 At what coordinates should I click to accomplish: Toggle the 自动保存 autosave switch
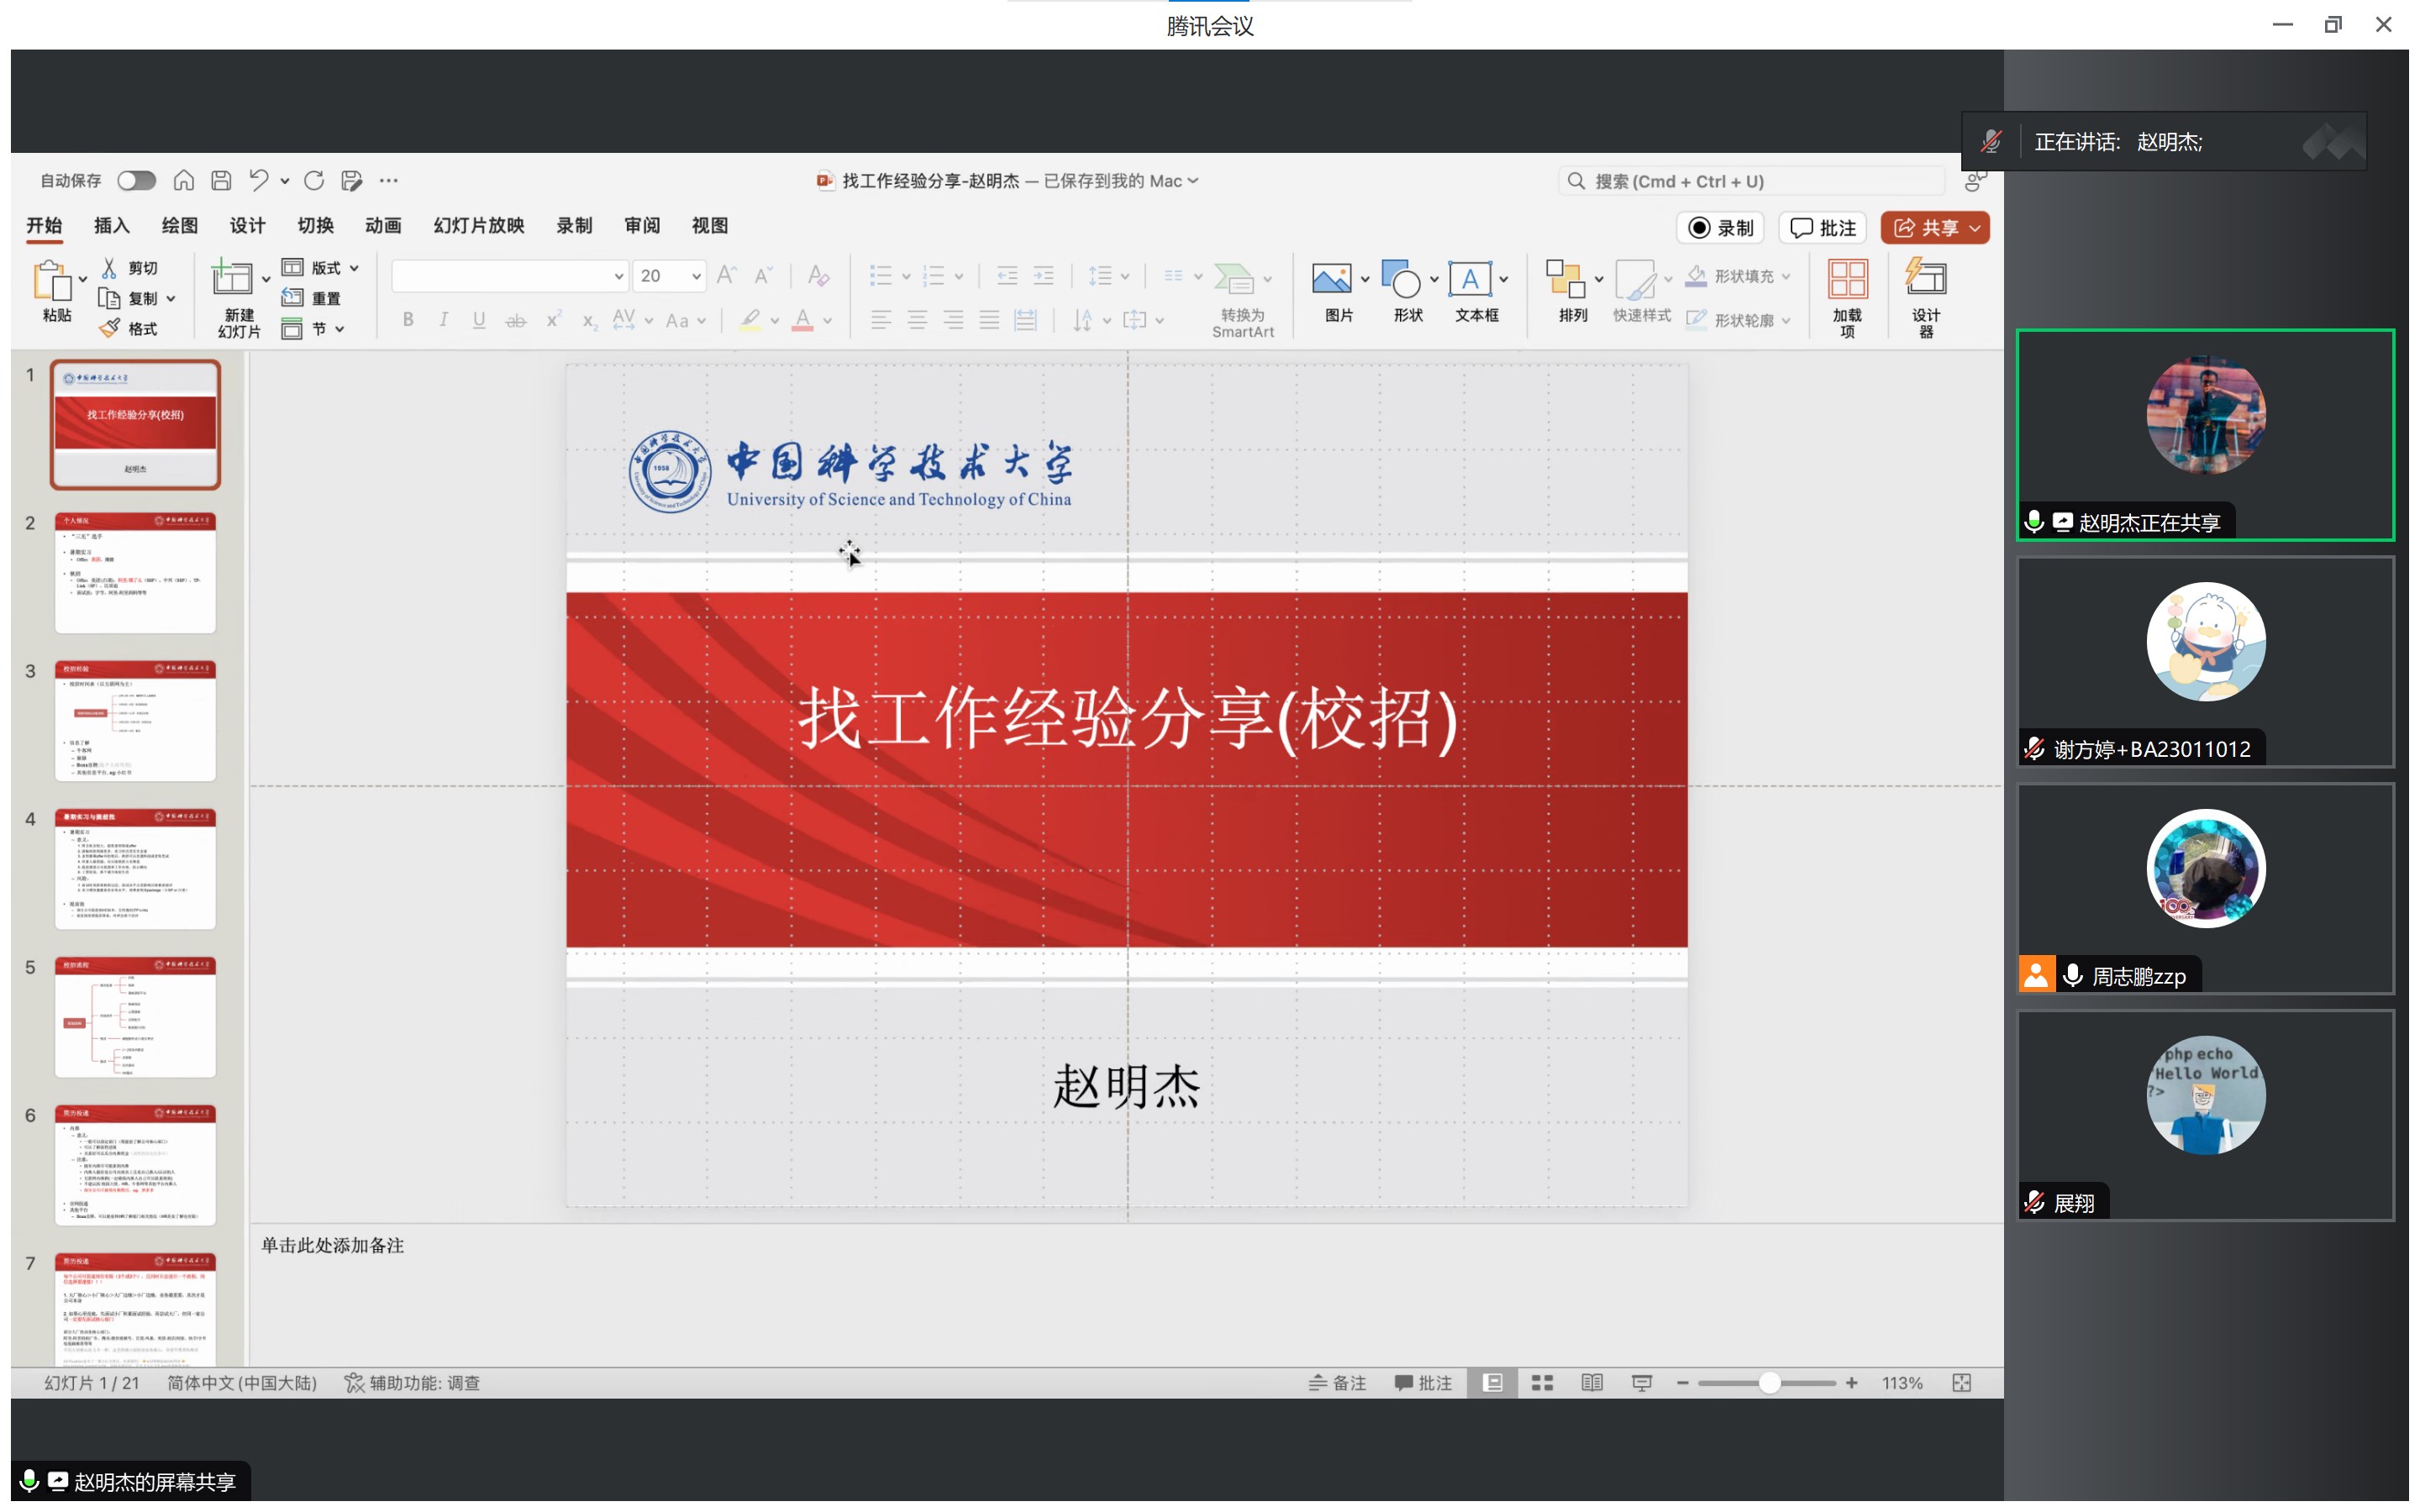click(136, 180)
